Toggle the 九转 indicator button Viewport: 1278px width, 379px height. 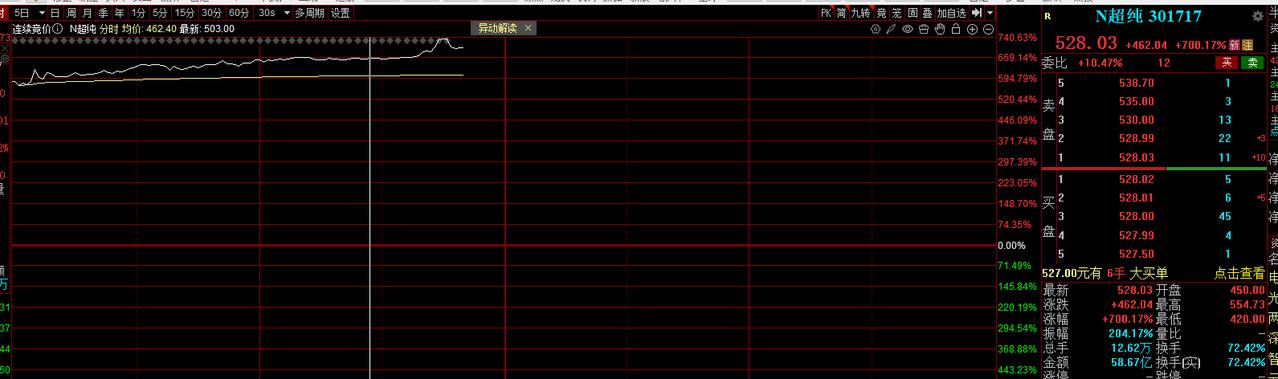861,13
